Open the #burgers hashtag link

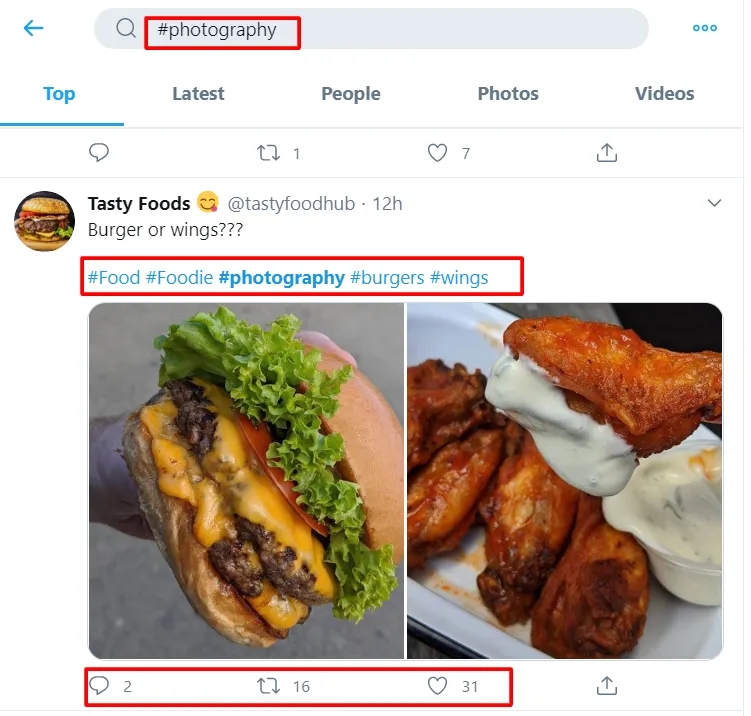(x=387, y=277)
